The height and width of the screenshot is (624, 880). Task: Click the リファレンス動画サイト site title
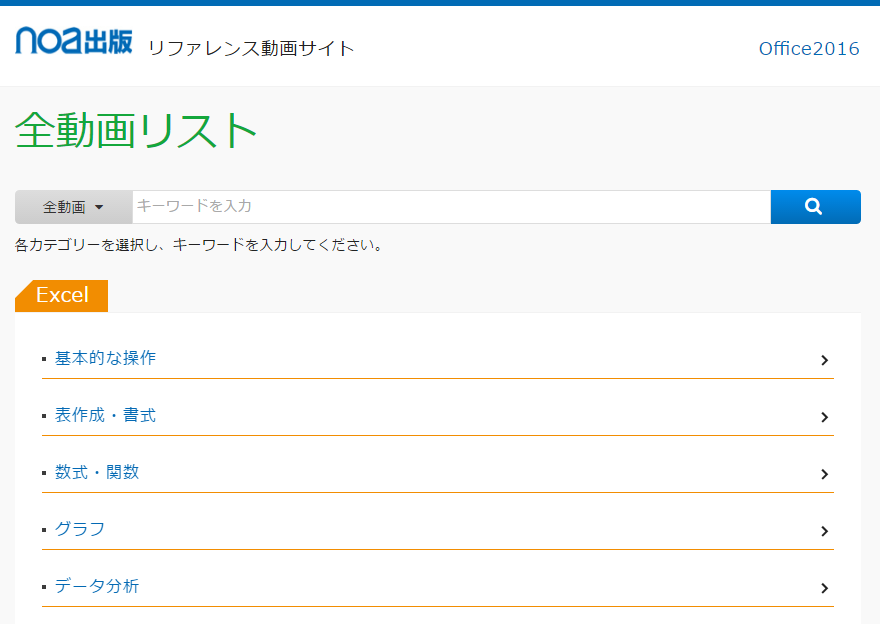tap(251, 48)
